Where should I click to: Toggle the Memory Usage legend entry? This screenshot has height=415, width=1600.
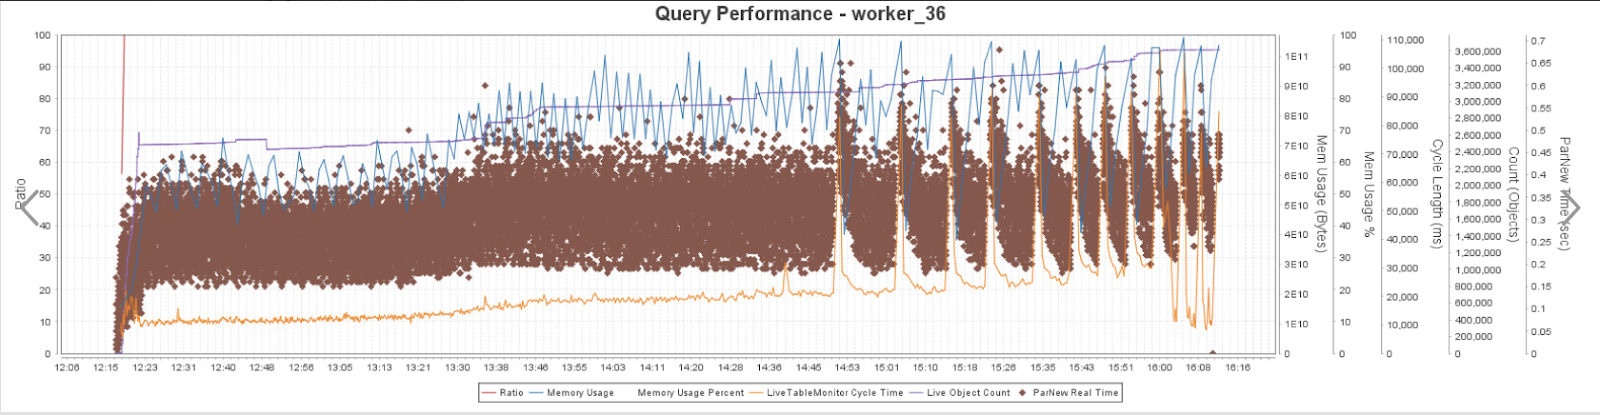point(580,393)
